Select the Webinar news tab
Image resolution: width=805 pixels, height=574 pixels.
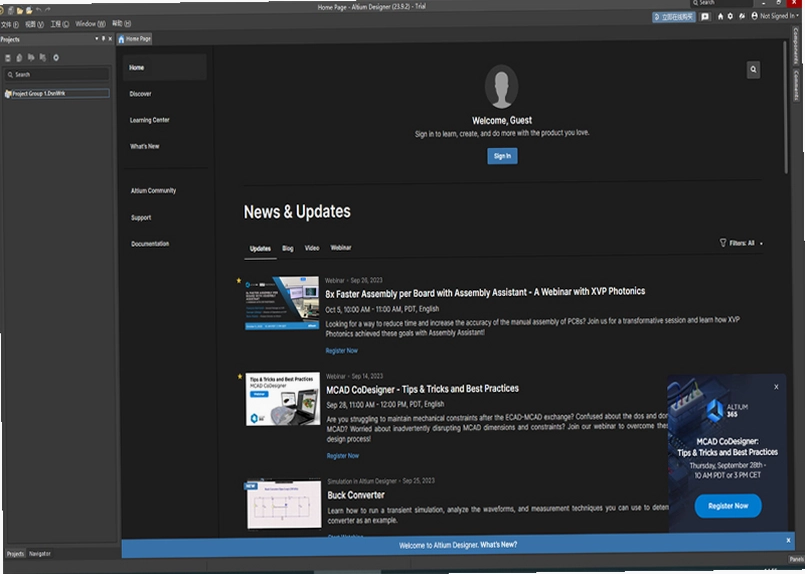[341, 247]
